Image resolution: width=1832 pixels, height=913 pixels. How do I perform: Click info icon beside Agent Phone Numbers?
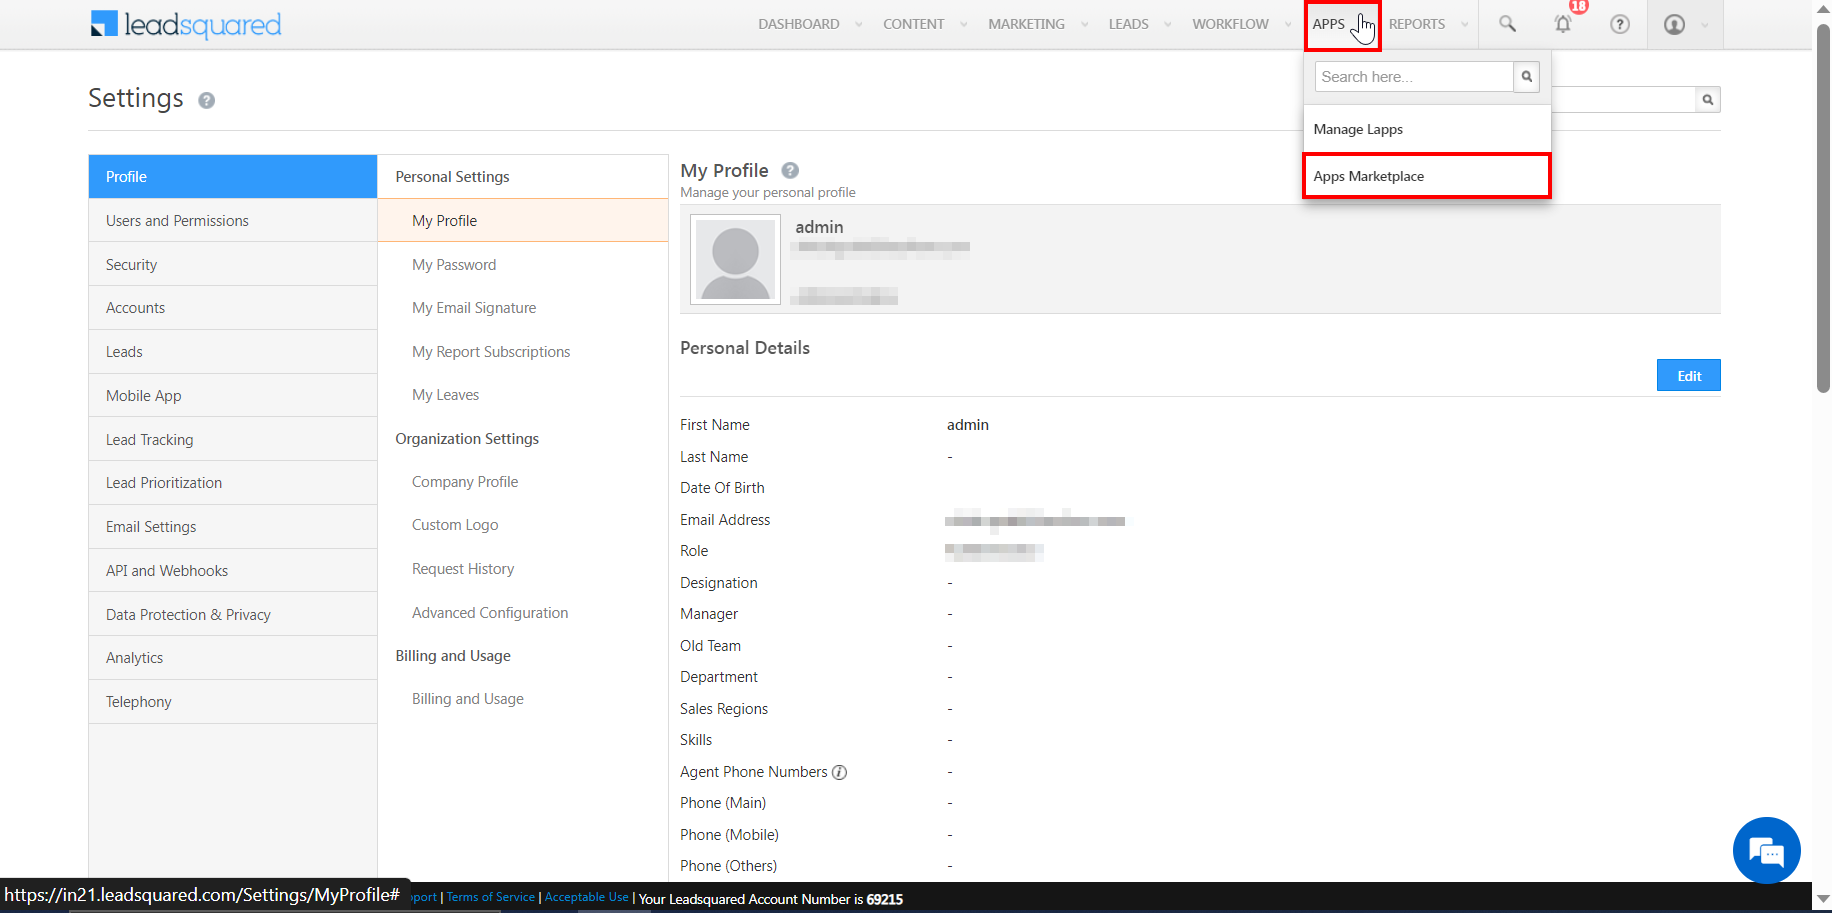(x=840, y=772)
